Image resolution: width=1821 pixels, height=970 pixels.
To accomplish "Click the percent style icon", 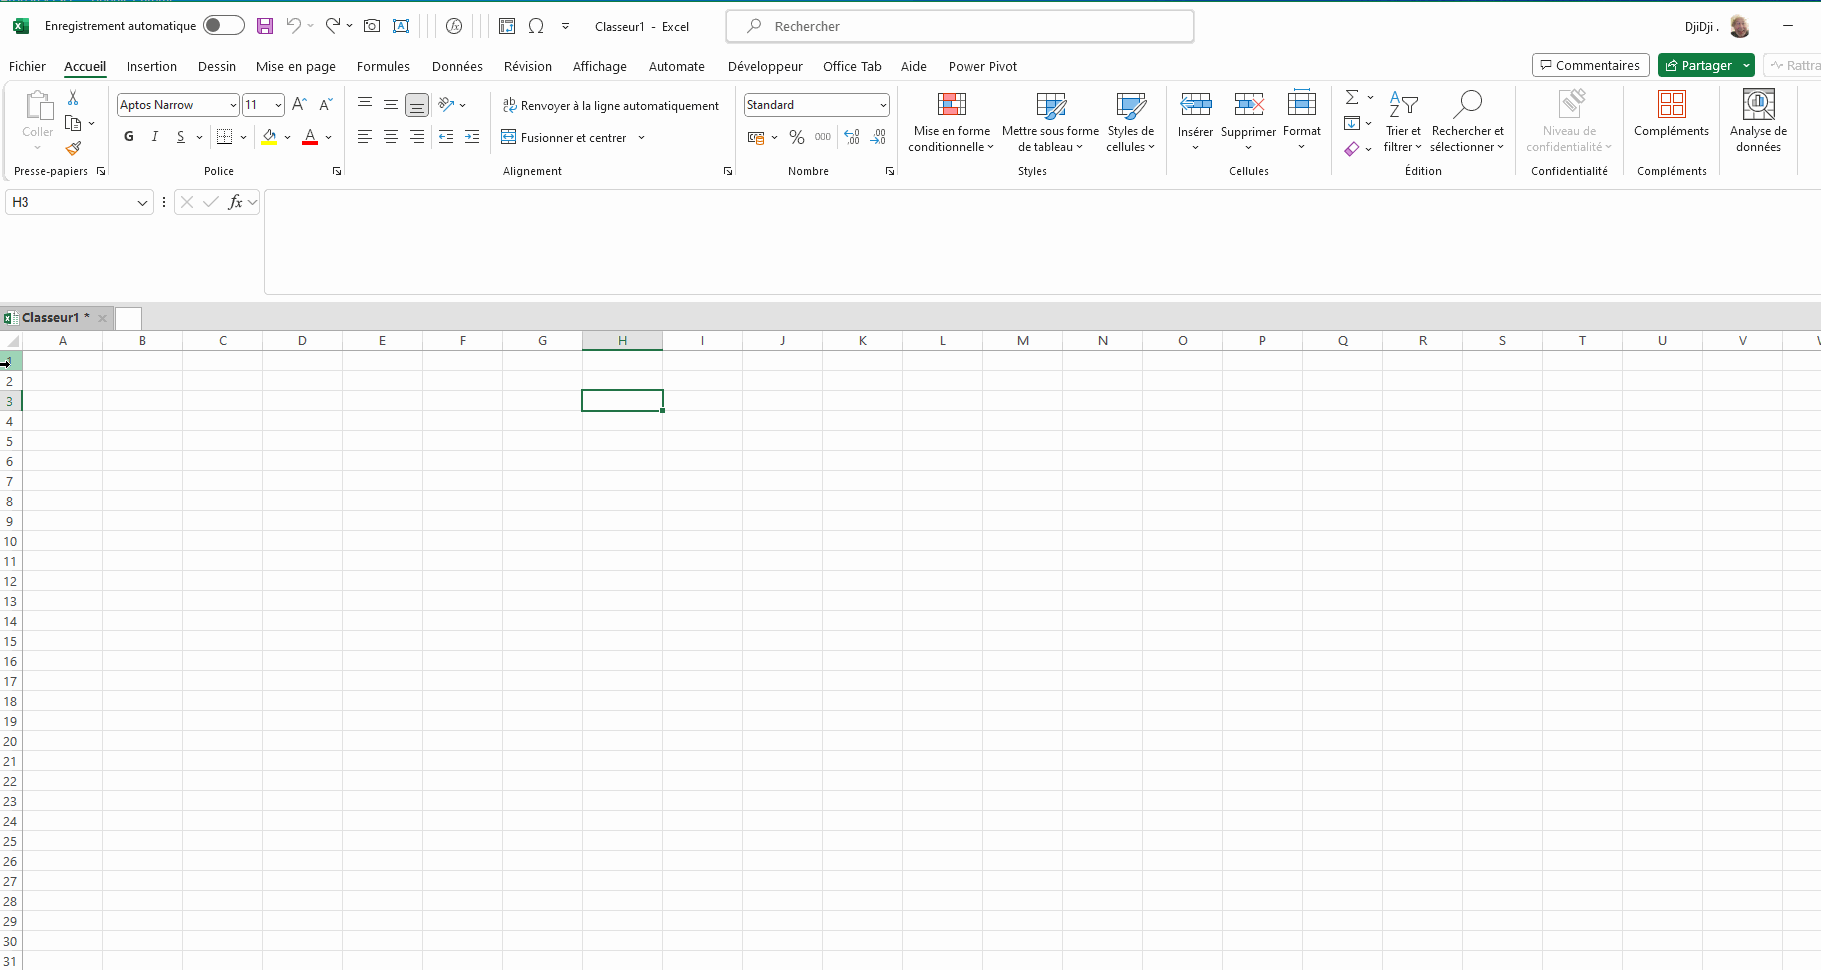I will (796, 137).
